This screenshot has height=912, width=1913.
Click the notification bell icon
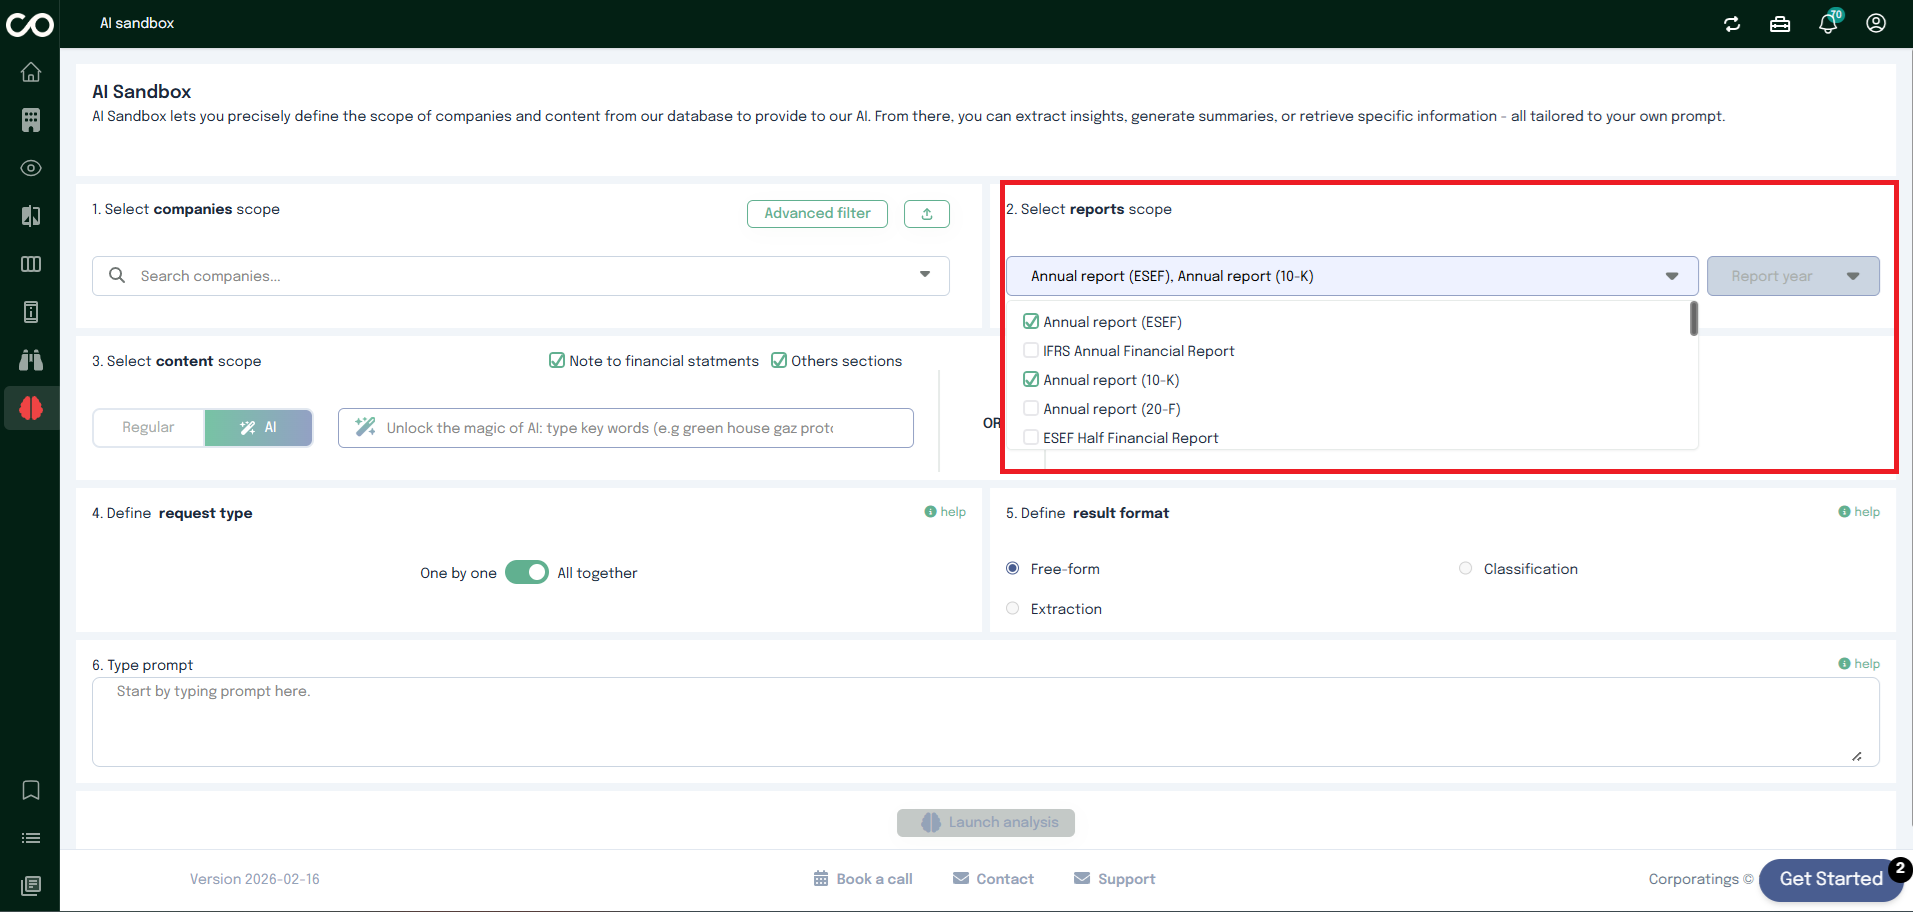1827,24
